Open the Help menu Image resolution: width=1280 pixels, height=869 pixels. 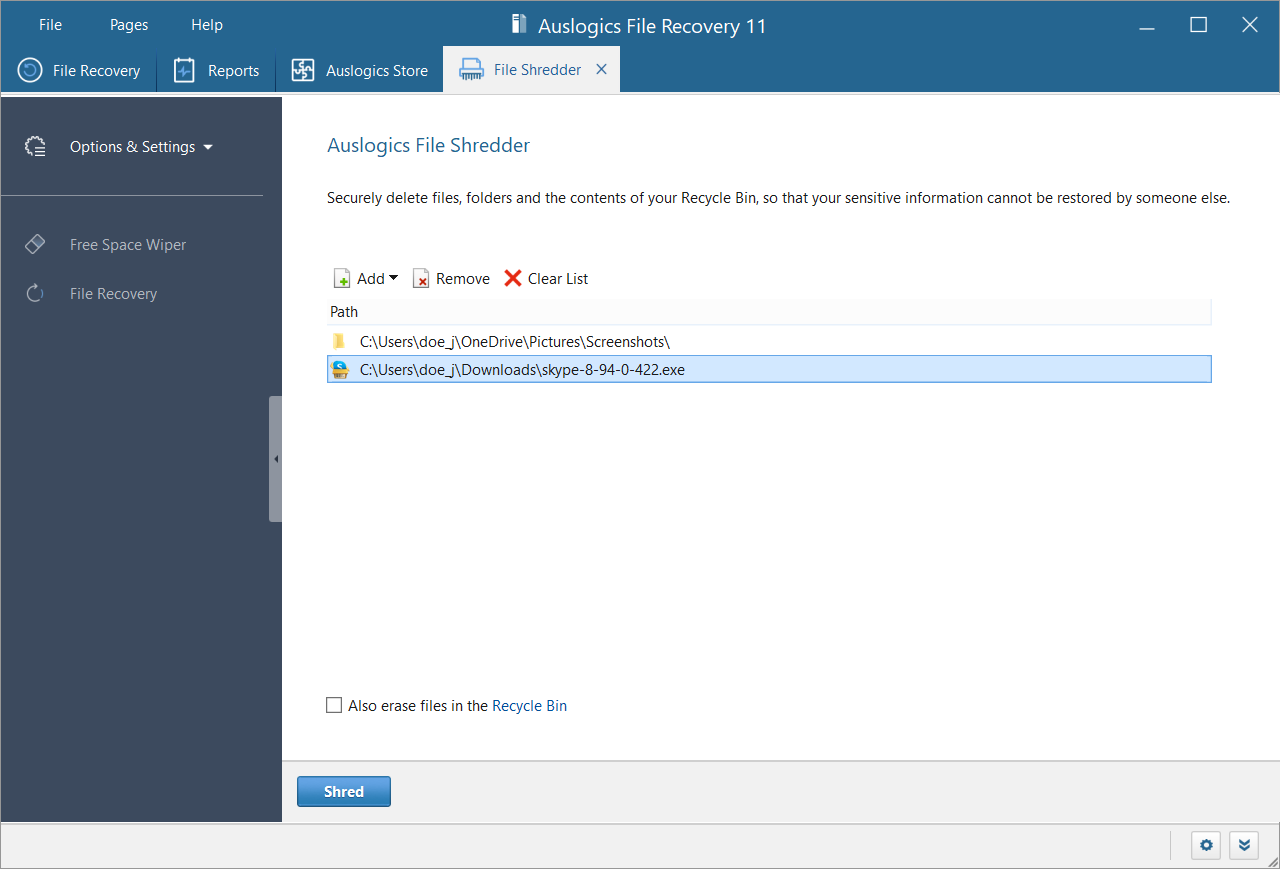pos(207,25)
